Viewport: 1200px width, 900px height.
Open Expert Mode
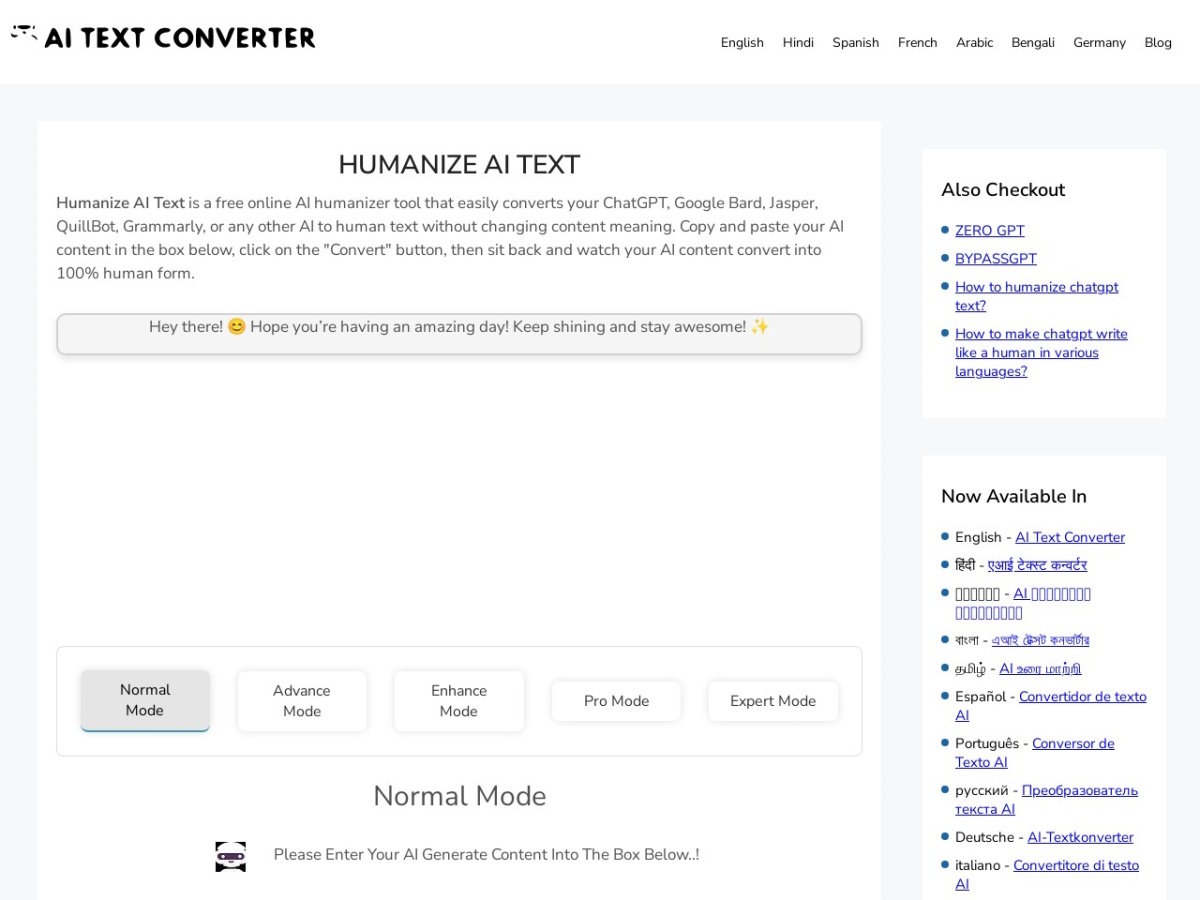tap(772, 701)
